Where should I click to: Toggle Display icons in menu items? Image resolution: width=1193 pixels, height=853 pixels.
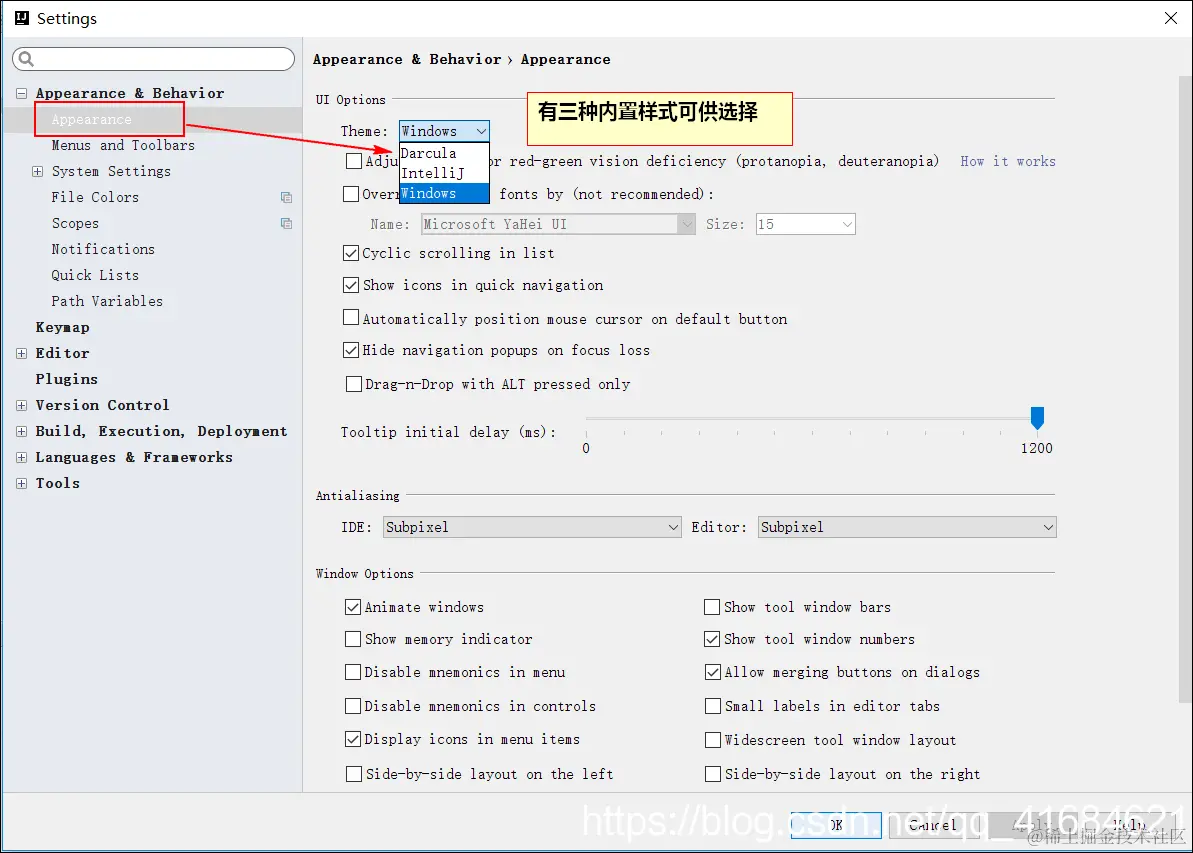point(352,739)
